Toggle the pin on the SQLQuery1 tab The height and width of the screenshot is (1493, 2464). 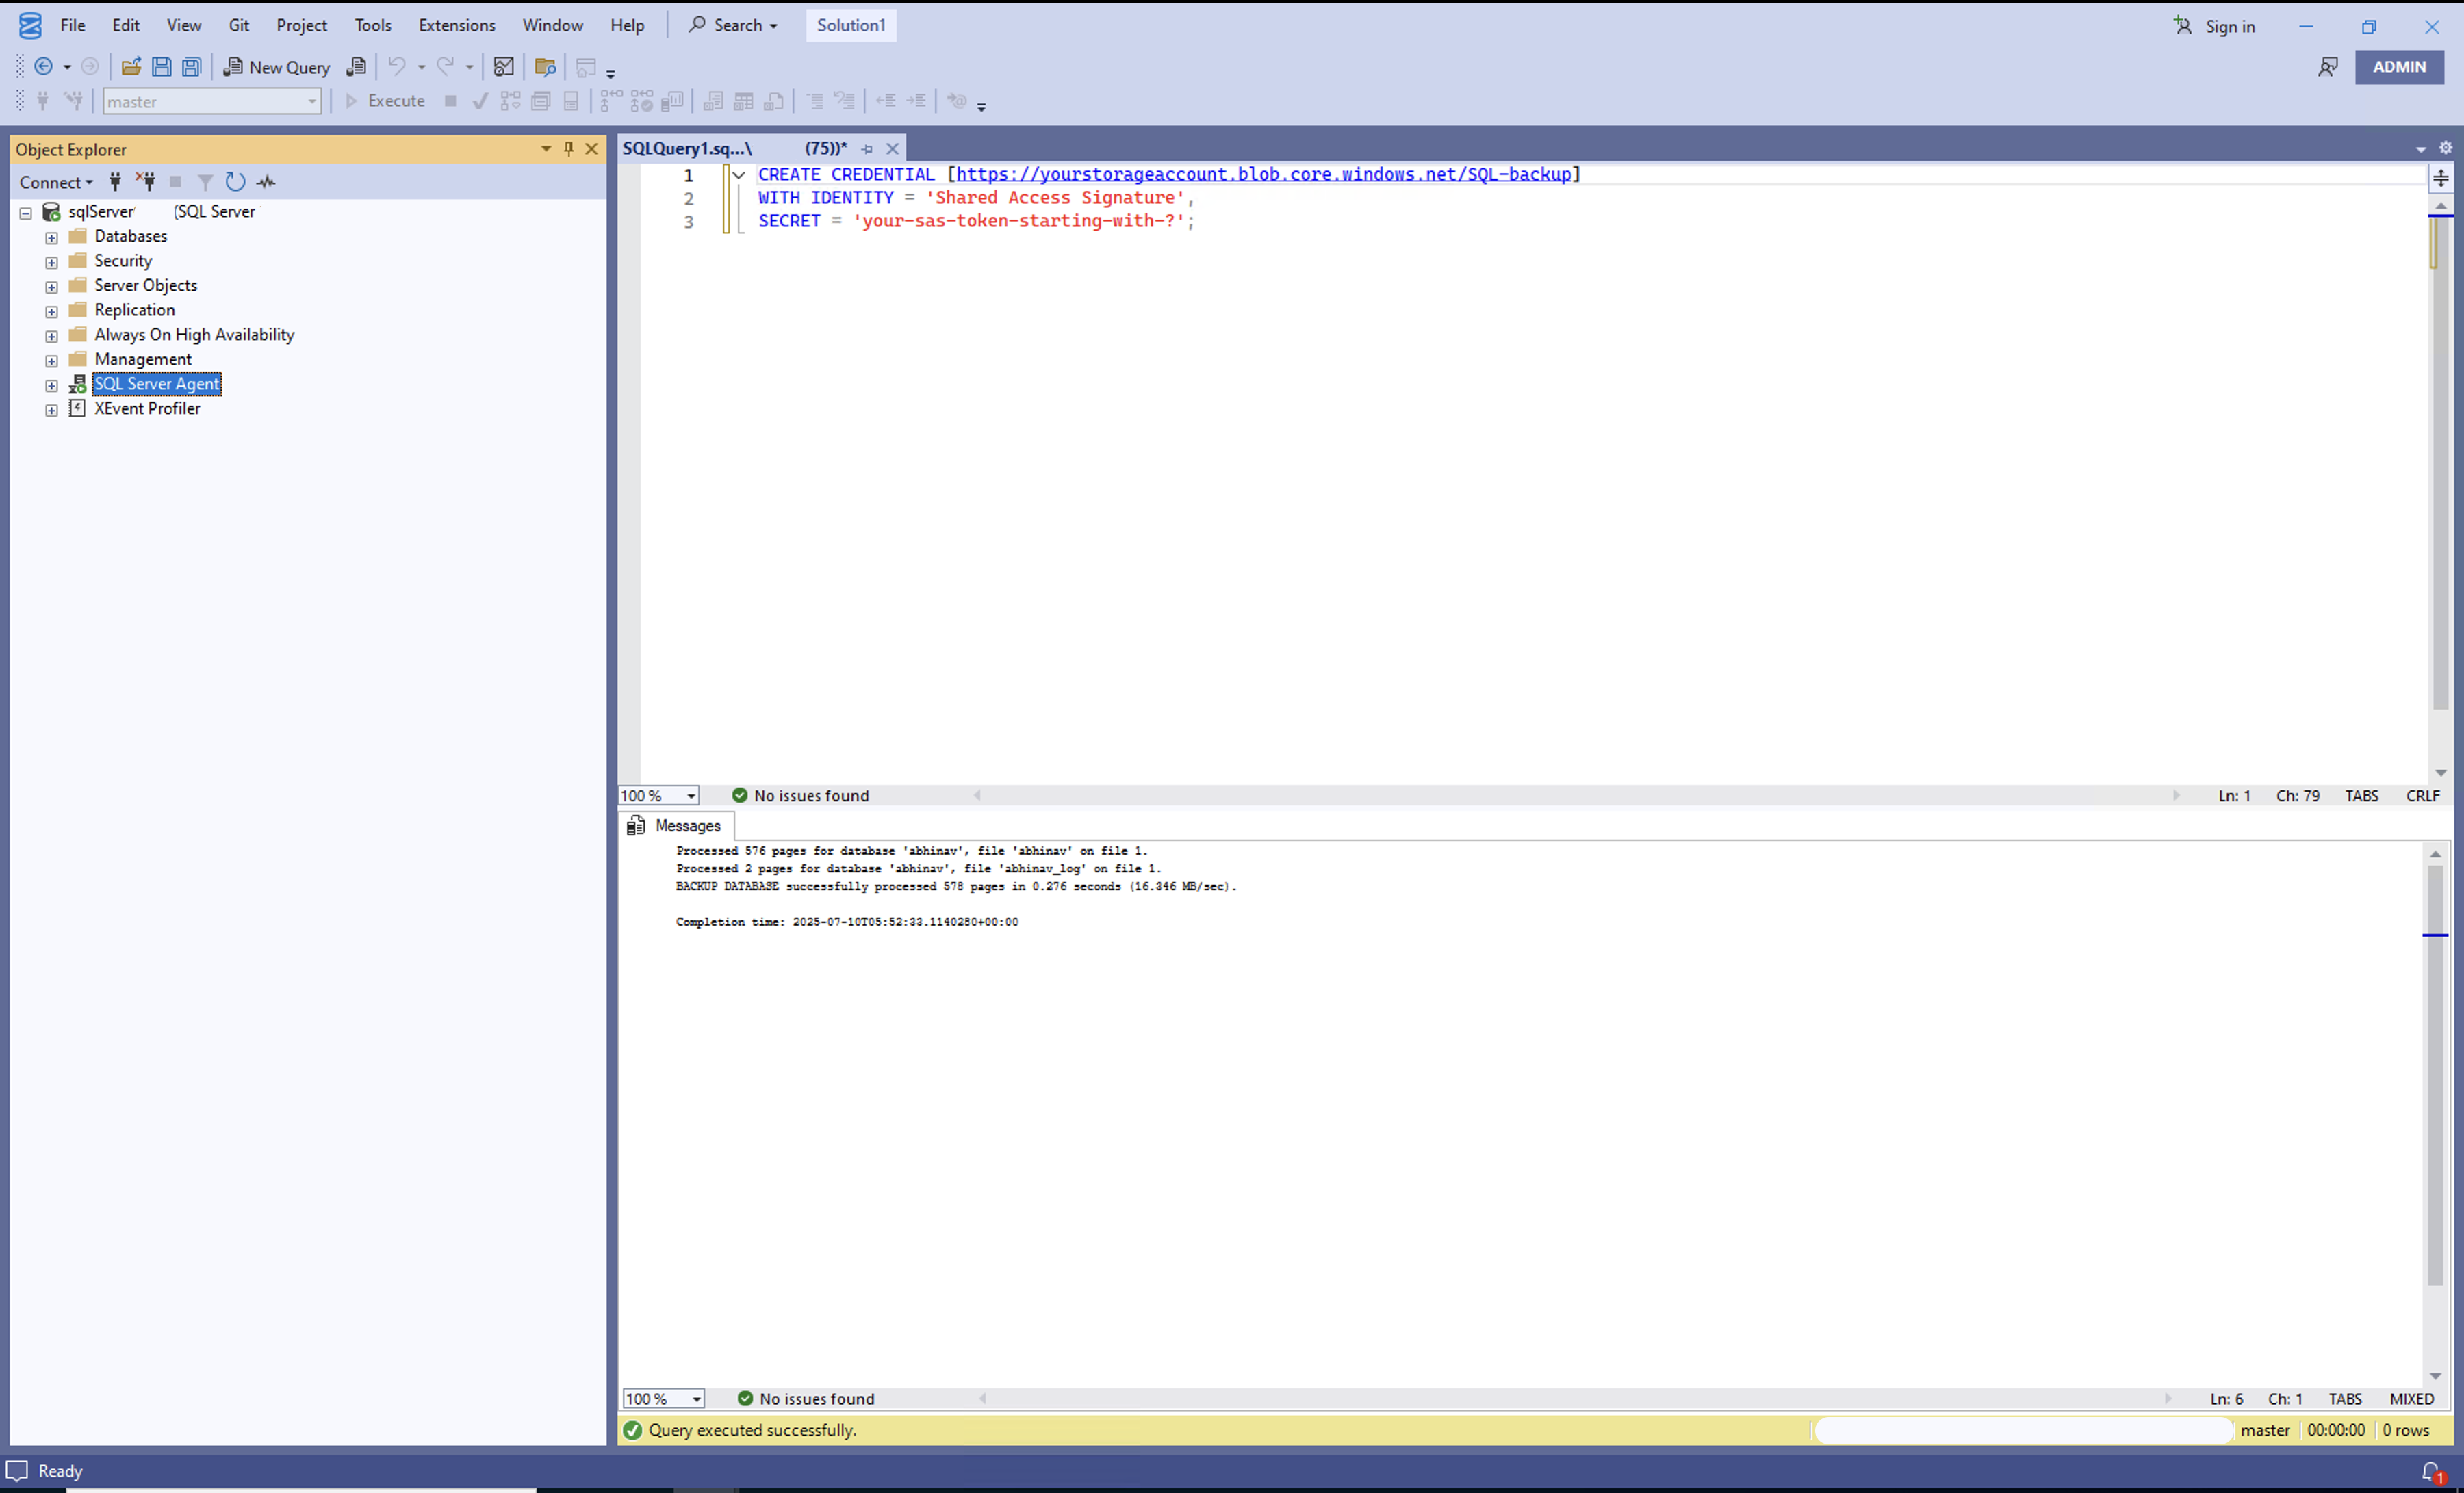tap(867, 149)
